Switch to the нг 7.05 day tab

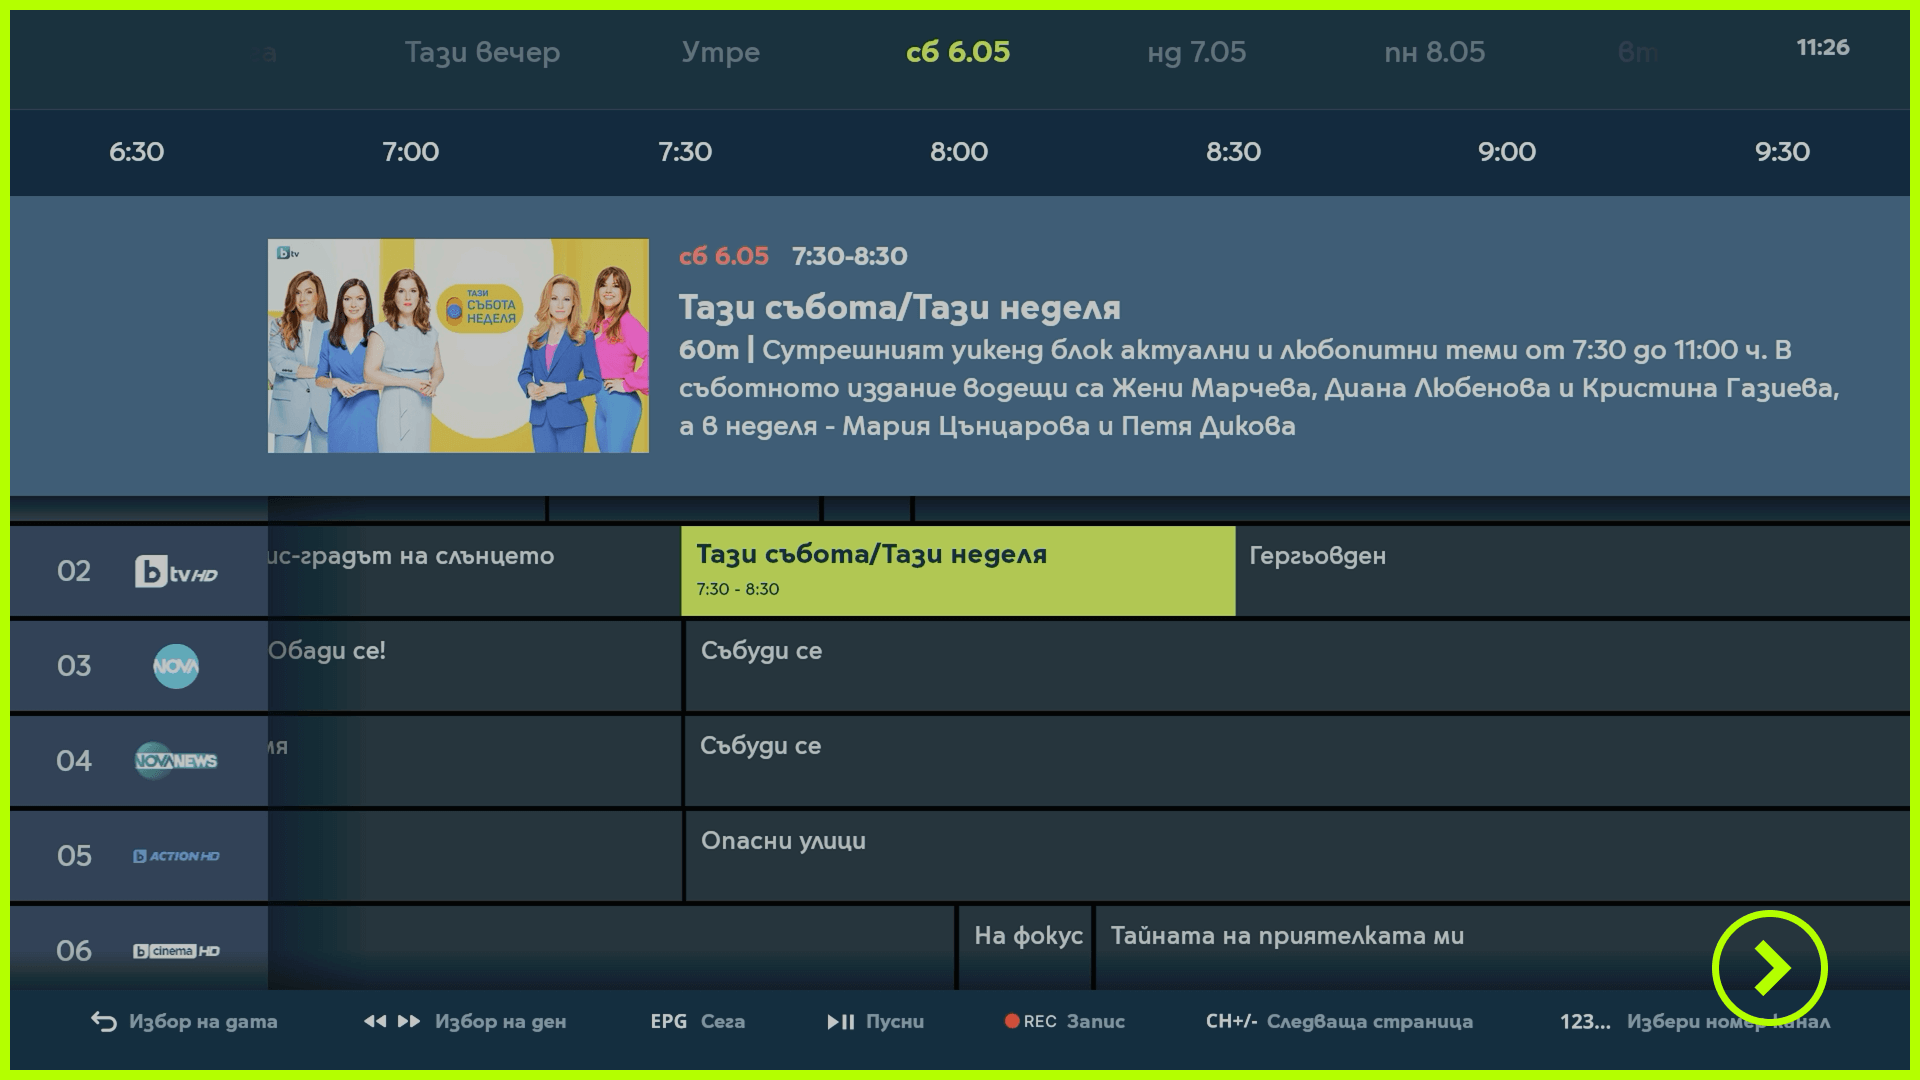click(1196, 52)
